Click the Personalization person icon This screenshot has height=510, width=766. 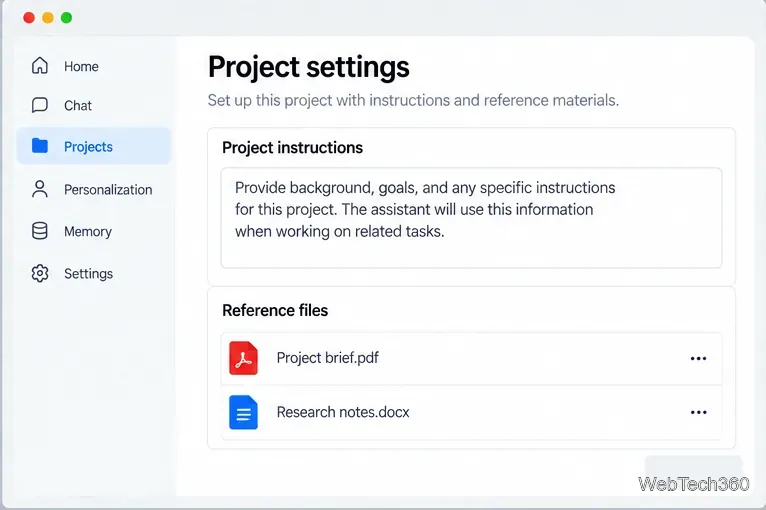click(40, 189)
